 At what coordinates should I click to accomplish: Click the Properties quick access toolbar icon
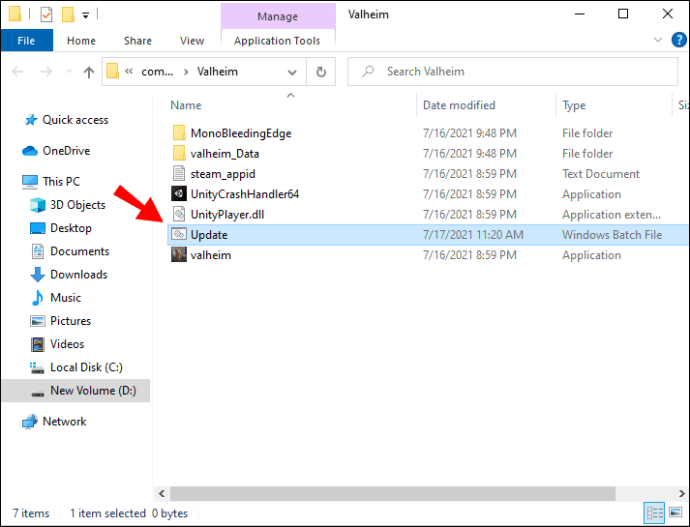pos(46,15)
